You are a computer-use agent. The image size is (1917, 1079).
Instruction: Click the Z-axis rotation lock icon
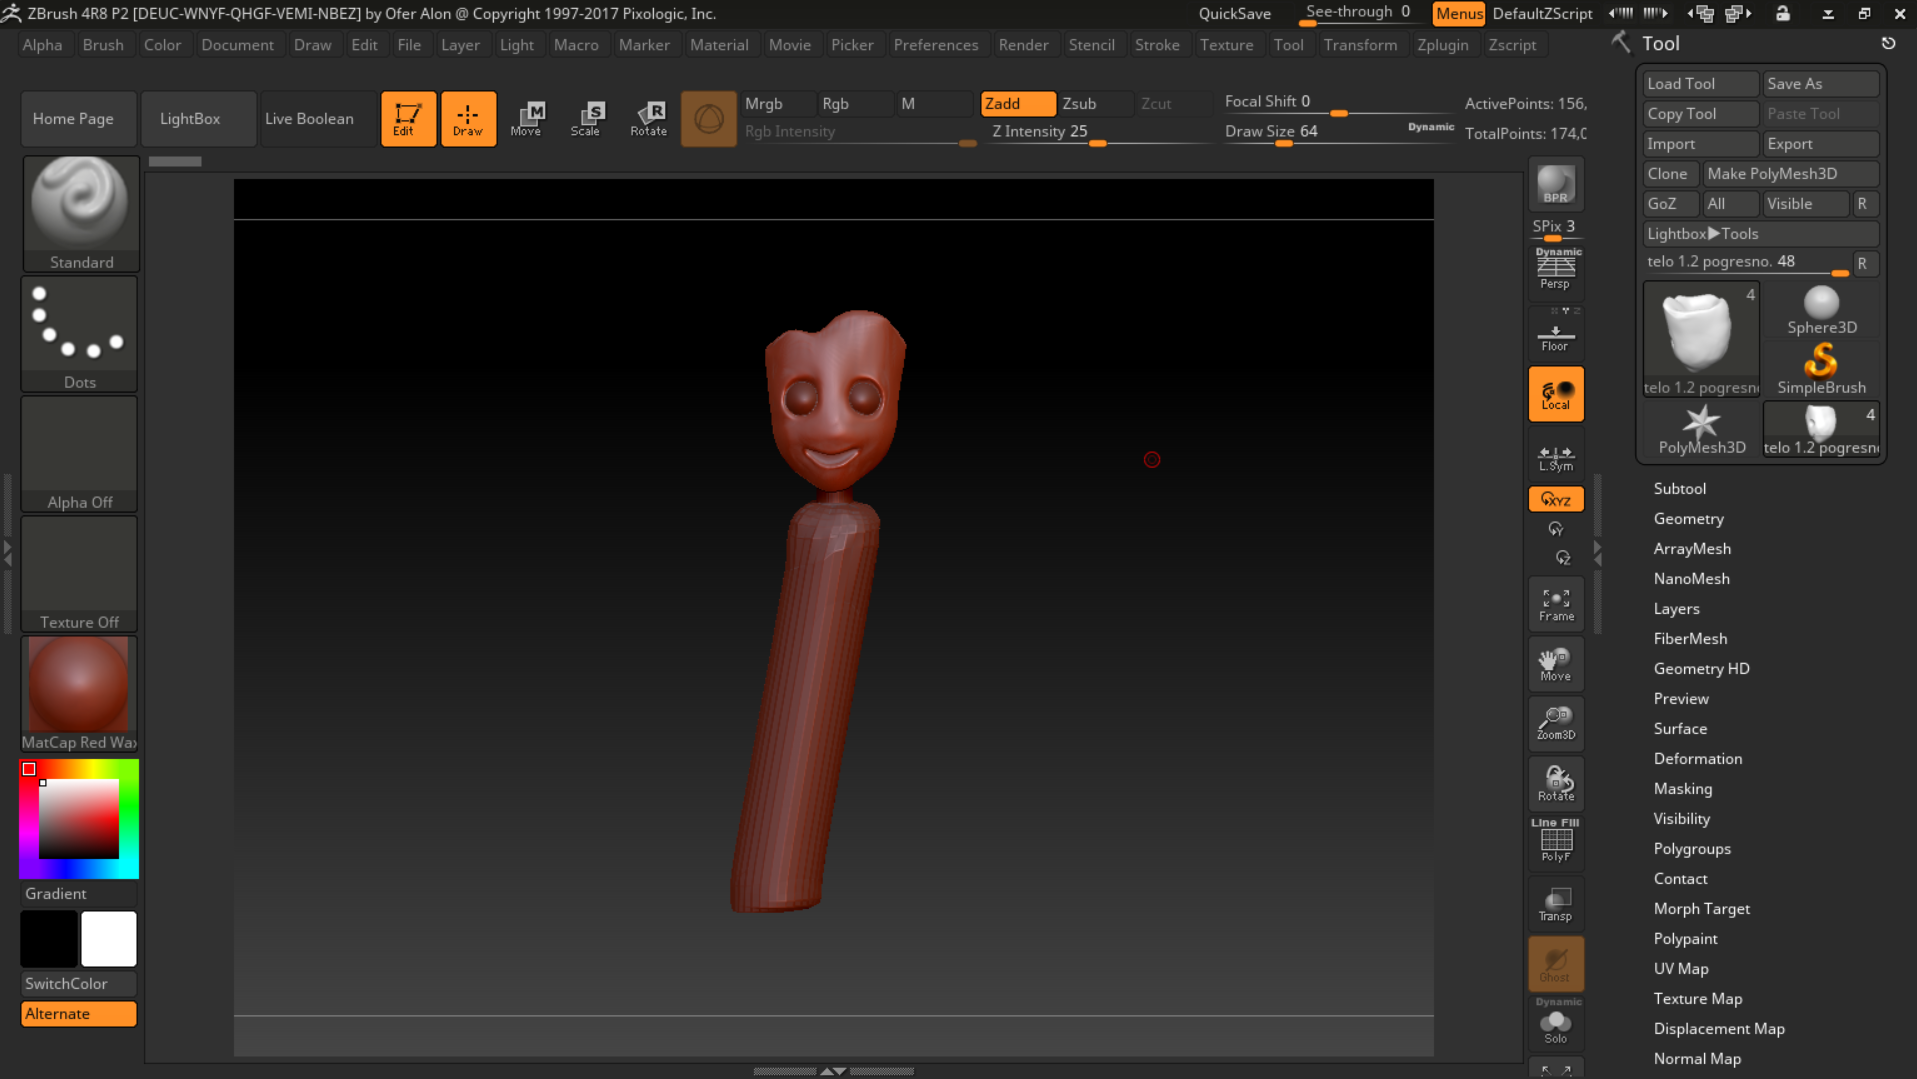coord(1562,558)
